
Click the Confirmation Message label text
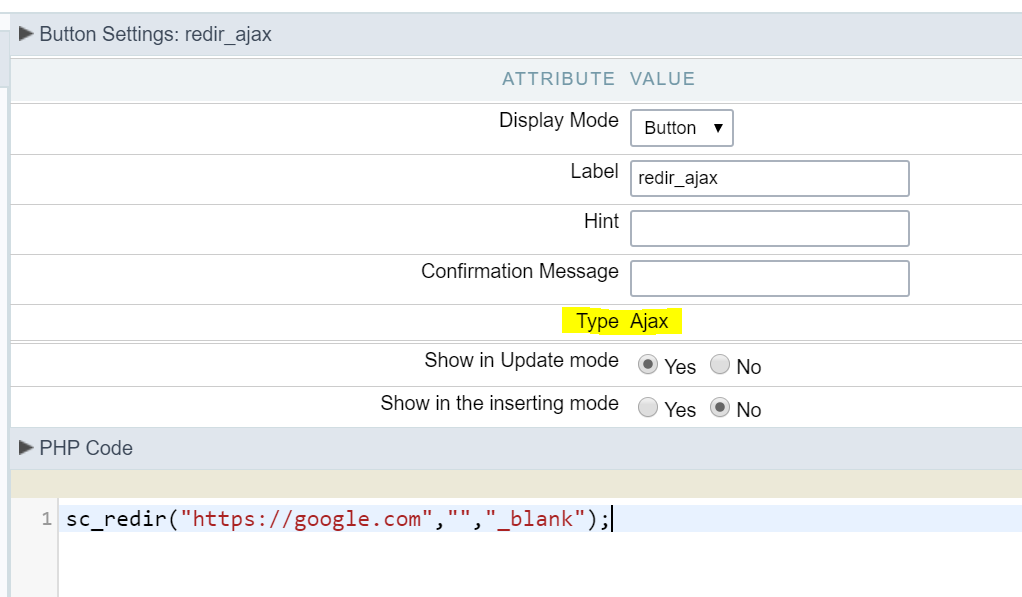click(x=519, y=271)
